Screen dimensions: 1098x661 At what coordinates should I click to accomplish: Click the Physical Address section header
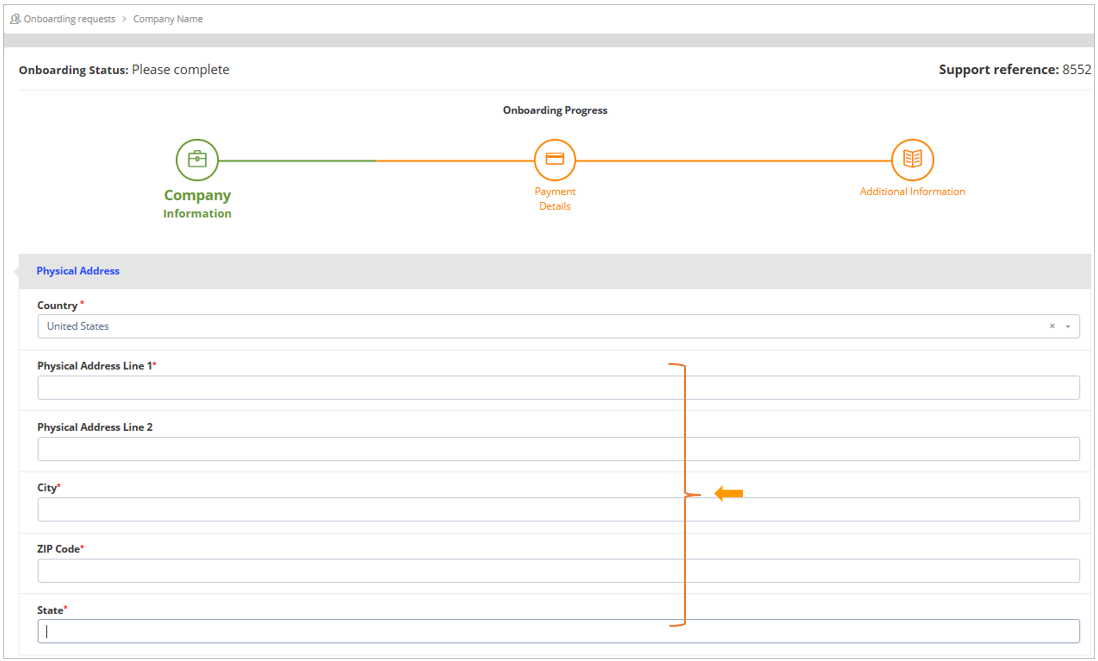click(x=78, y=270)
